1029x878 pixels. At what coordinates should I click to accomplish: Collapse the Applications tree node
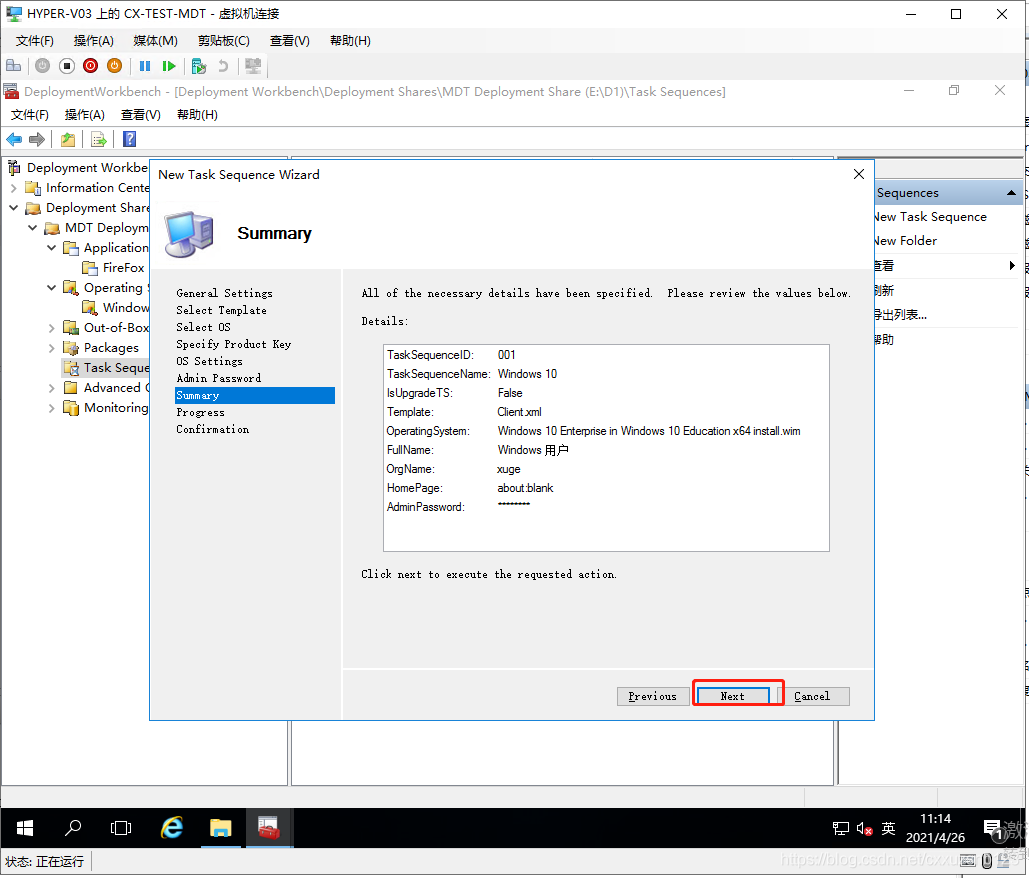[x=52, y=248]
